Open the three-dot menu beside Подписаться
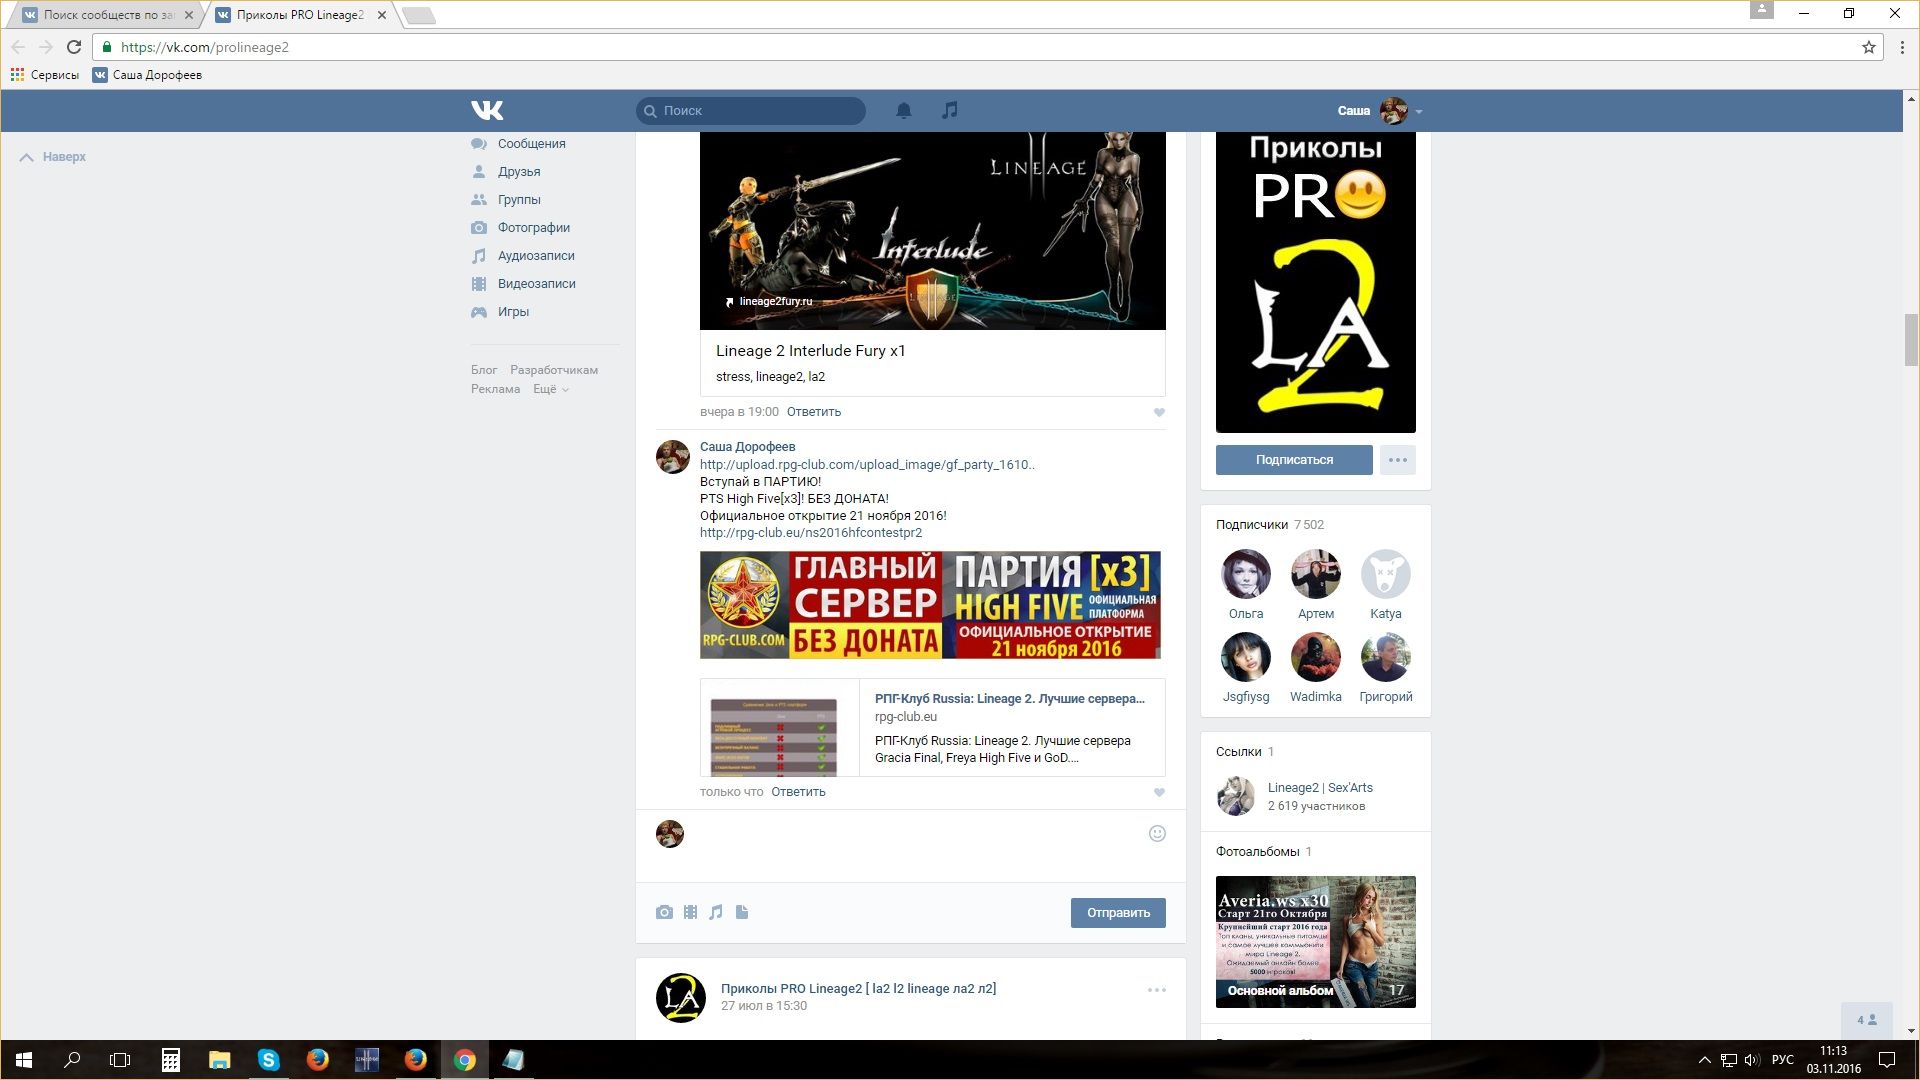Screen dimensions: 1920x1080 pos(1397,460)
